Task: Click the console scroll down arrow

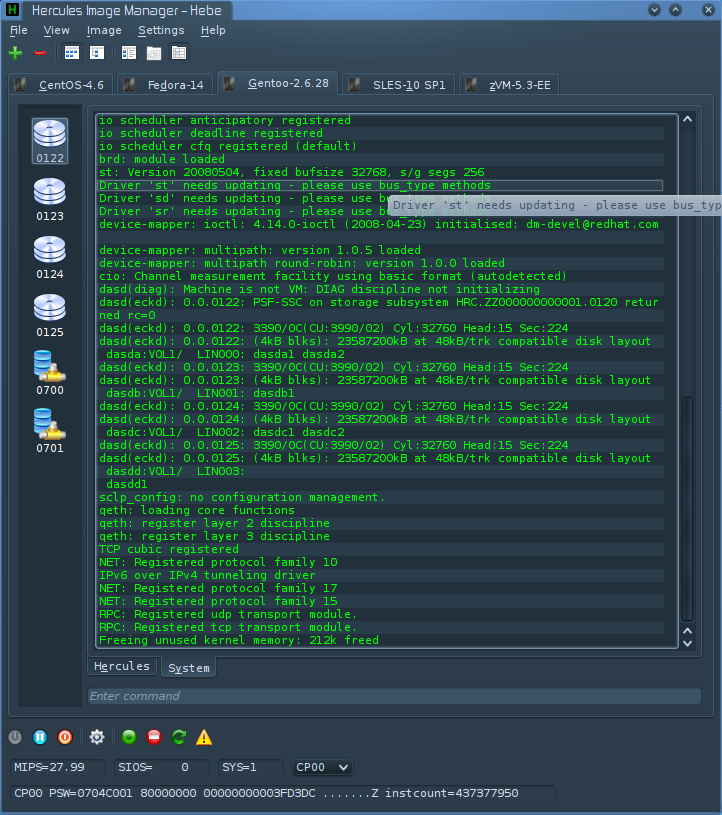Action: [x=688, y=643]
